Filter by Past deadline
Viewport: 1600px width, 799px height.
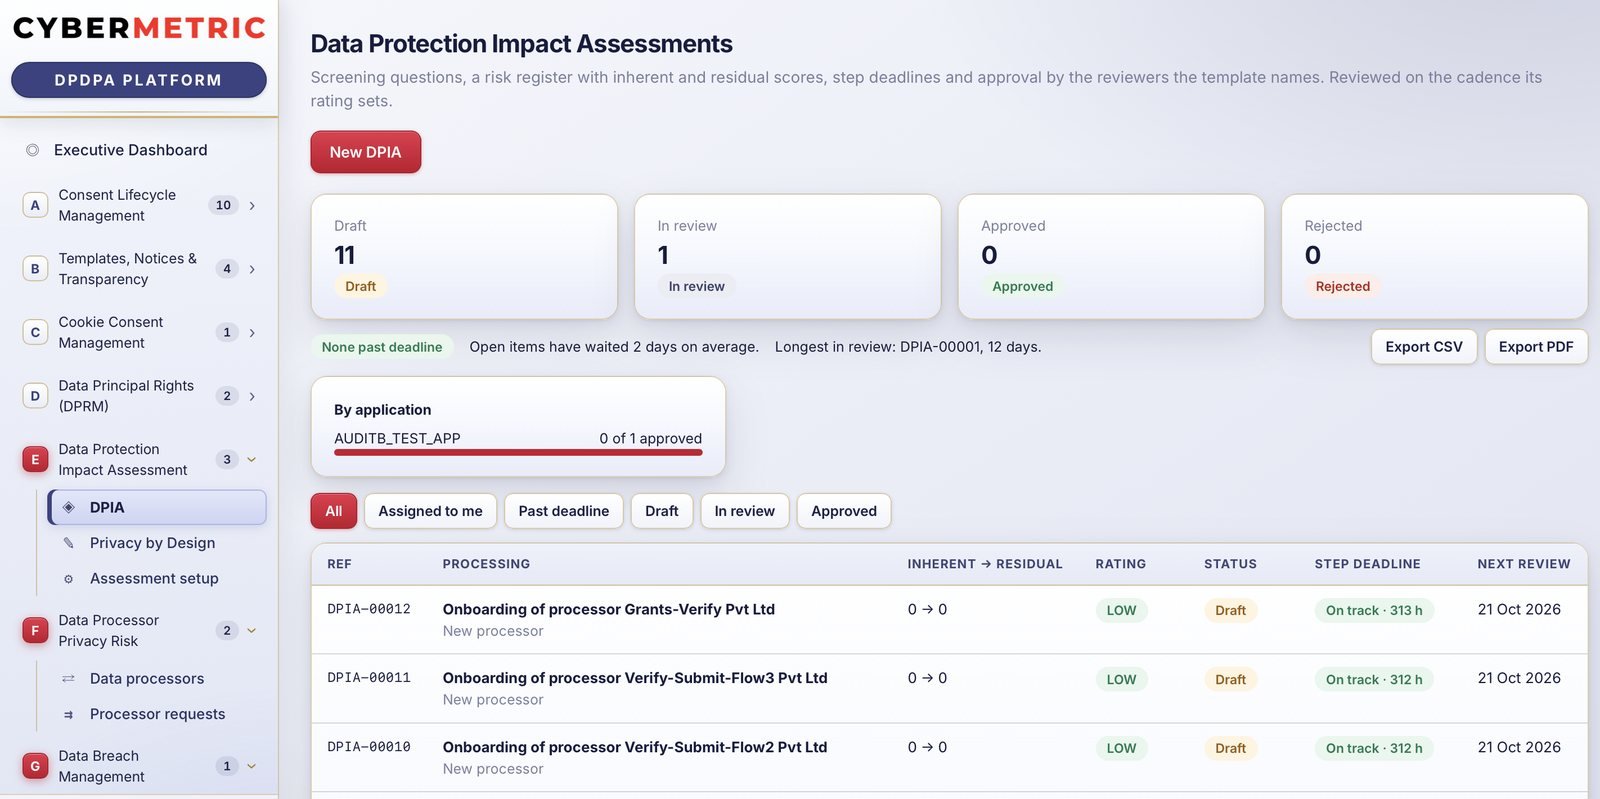(564, 511)
